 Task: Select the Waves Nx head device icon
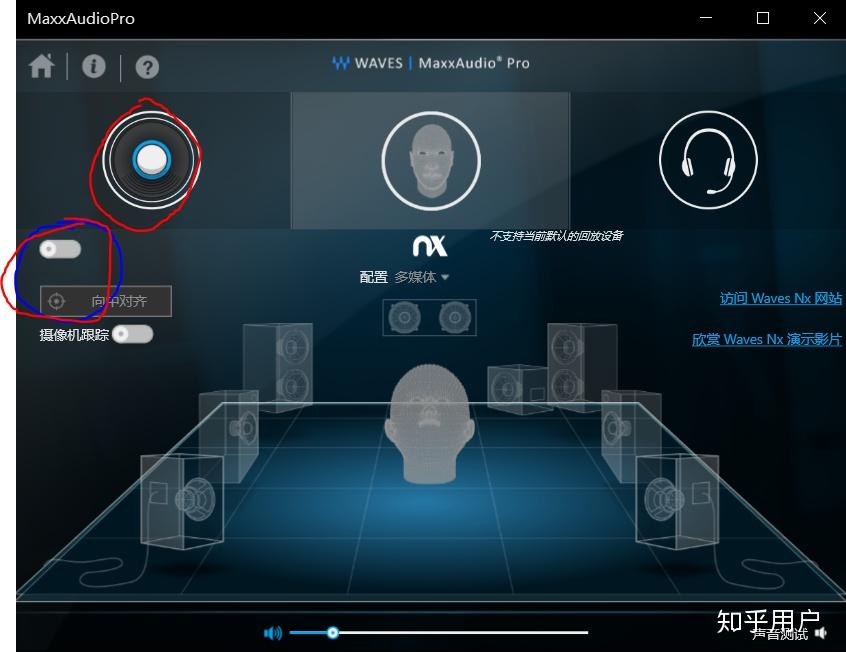pos(431,158)
